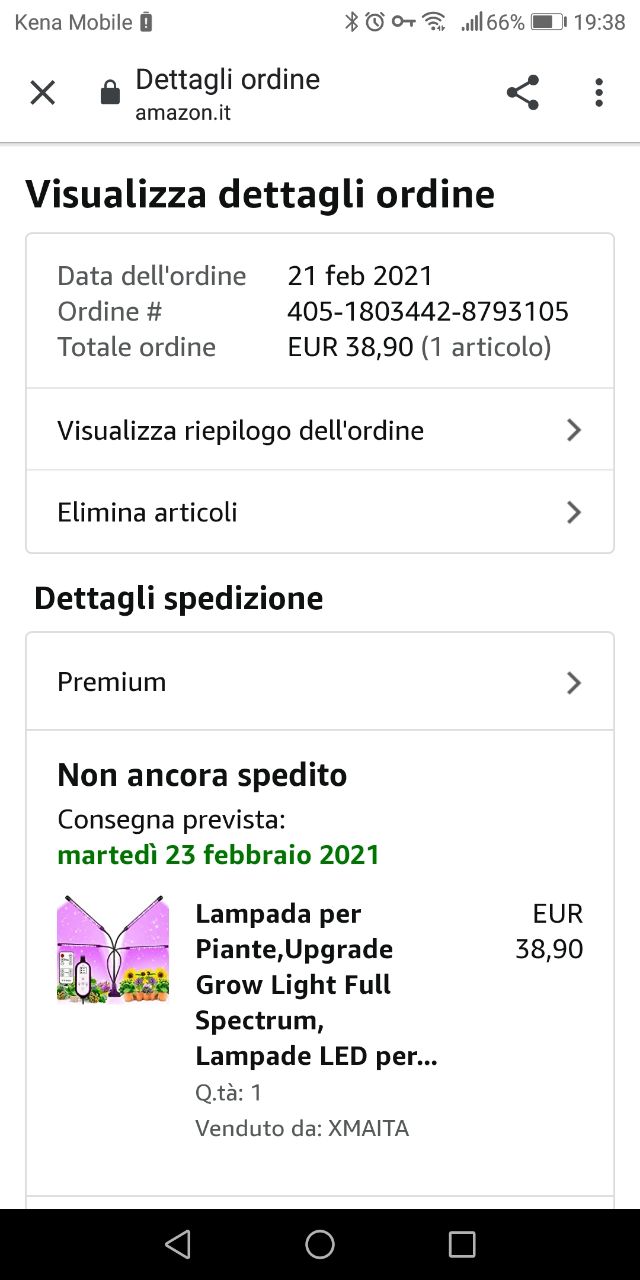Tap the Android home circle button
Image resolution: width=640 pixels, height=1280 pixels.
[320, 1243]
